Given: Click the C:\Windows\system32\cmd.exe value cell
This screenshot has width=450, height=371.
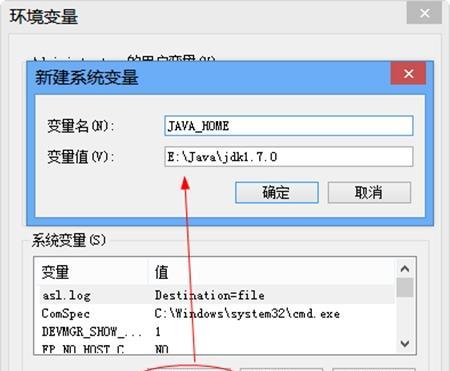Looking at the screenshot, I should pos(247,314).
